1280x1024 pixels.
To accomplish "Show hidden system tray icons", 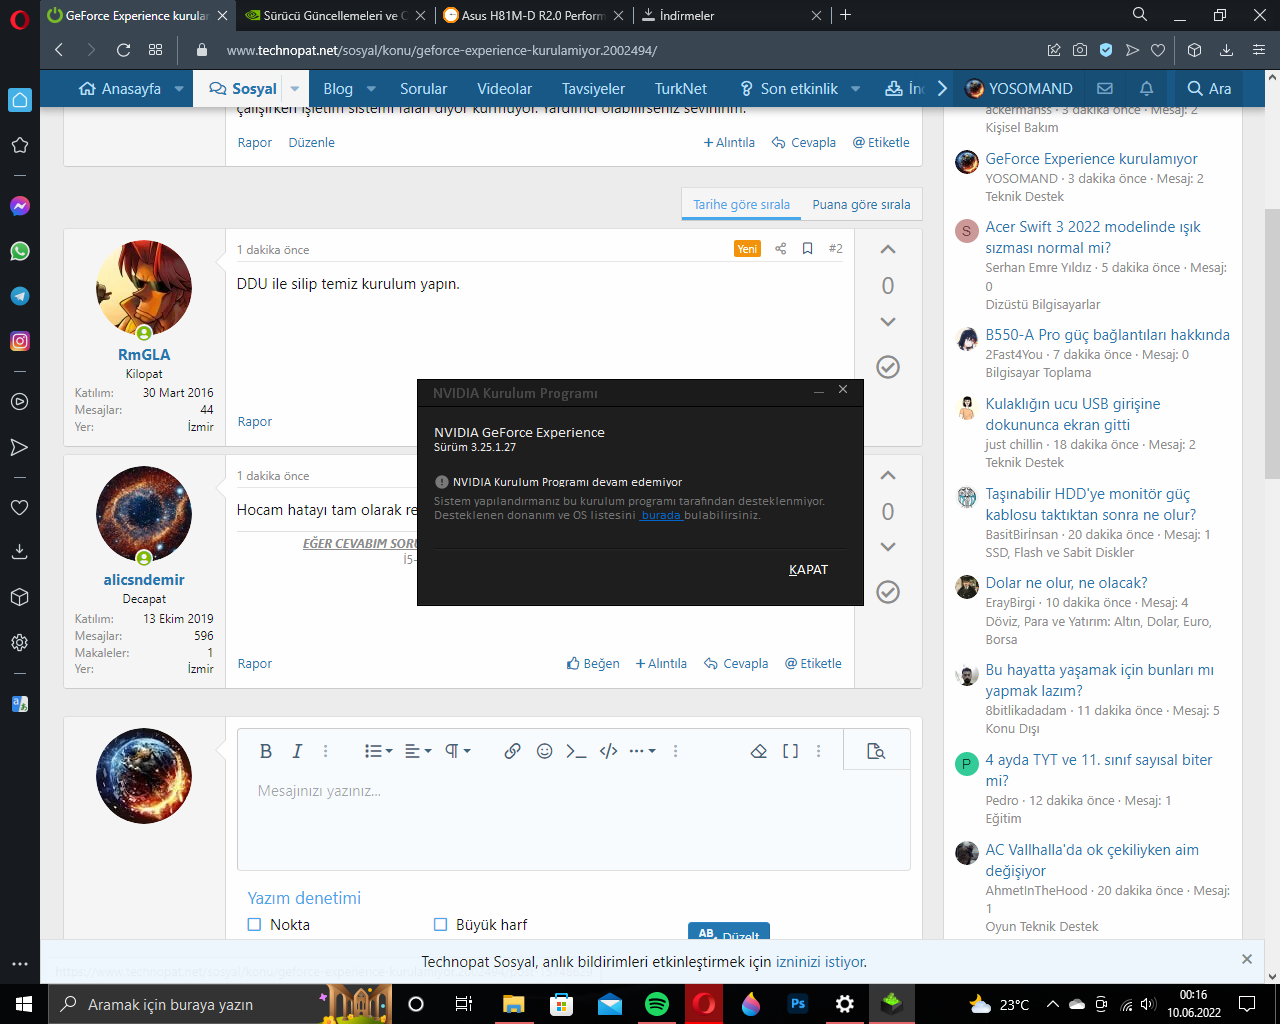I will 1052,1004.
